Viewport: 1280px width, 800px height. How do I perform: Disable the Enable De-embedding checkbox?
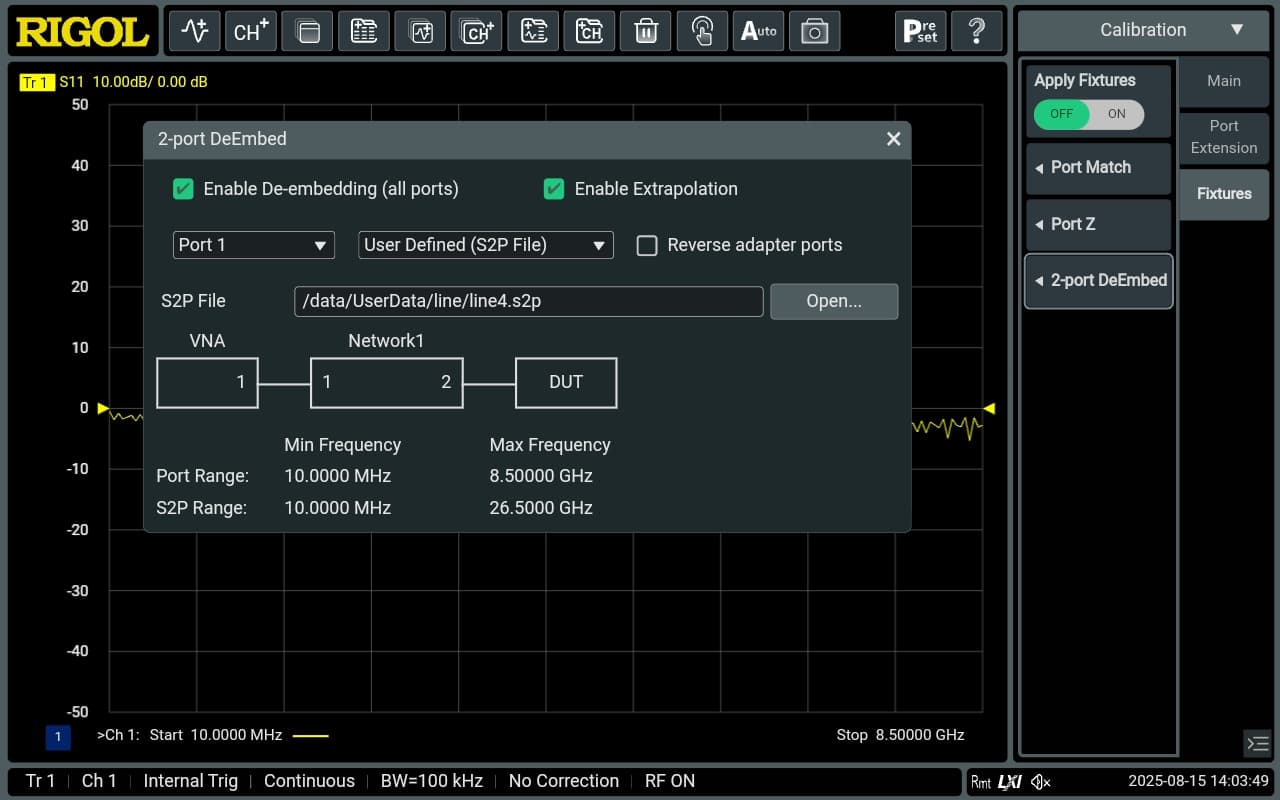click(x=183, y=188)
